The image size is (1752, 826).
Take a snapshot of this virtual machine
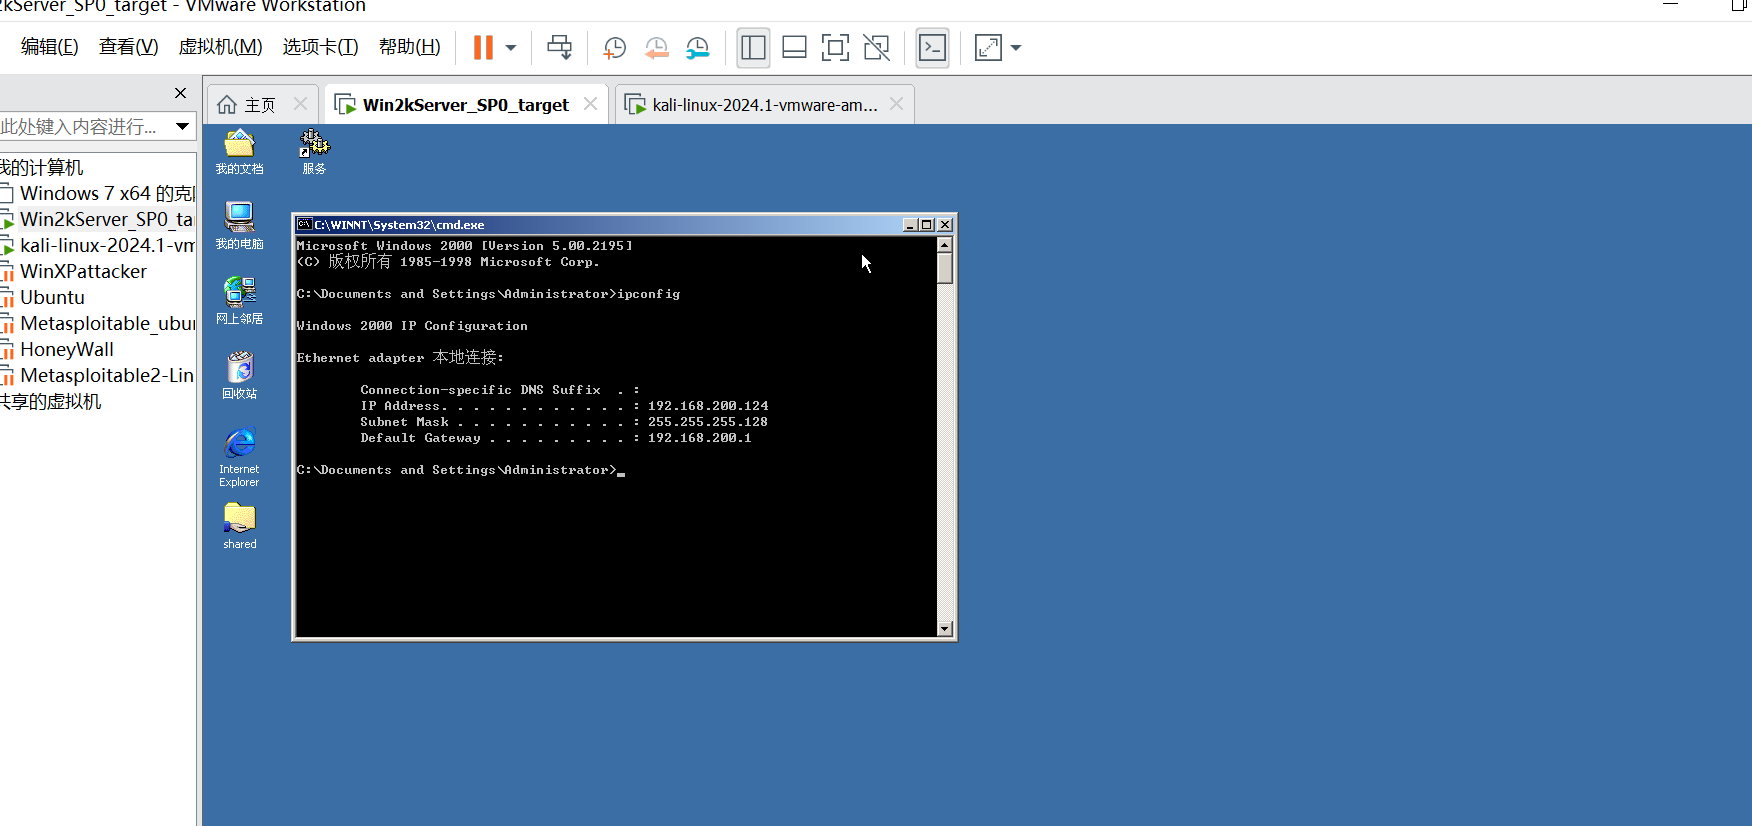coord(614,48)
